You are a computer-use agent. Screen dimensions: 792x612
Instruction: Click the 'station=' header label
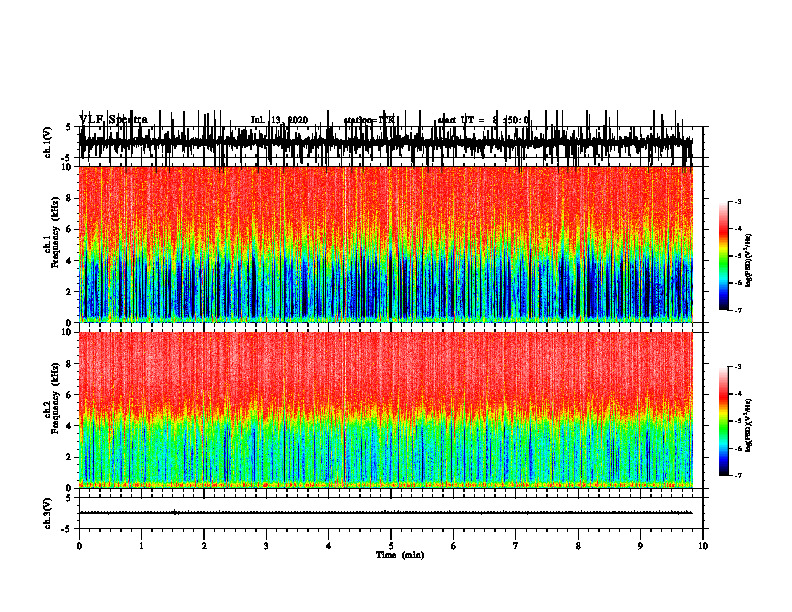(361, 120)
